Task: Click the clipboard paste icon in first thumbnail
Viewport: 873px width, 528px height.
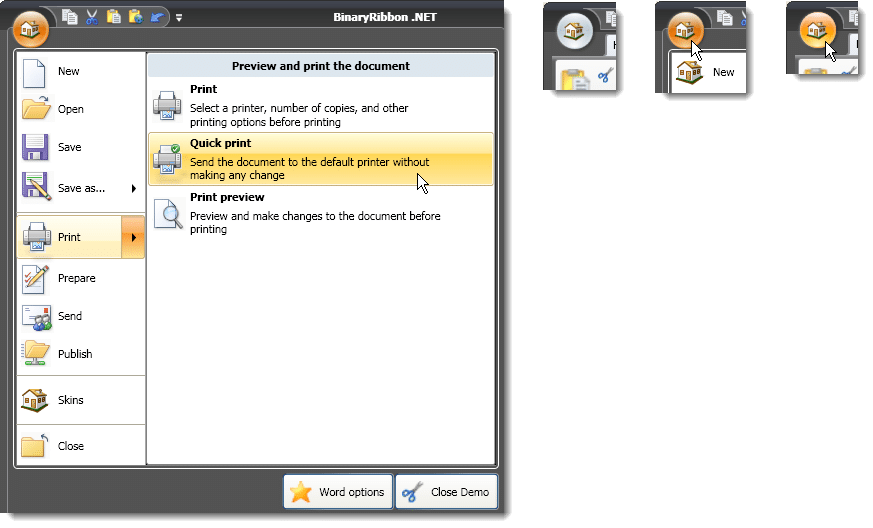Action: pos(575,79)
